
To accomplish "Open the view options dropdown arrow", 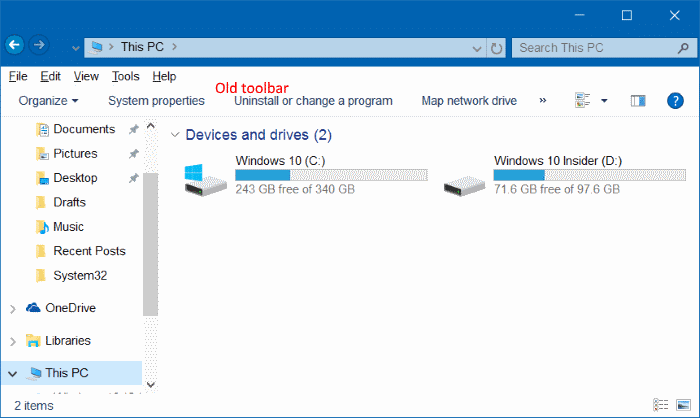I will pos(604,101).
